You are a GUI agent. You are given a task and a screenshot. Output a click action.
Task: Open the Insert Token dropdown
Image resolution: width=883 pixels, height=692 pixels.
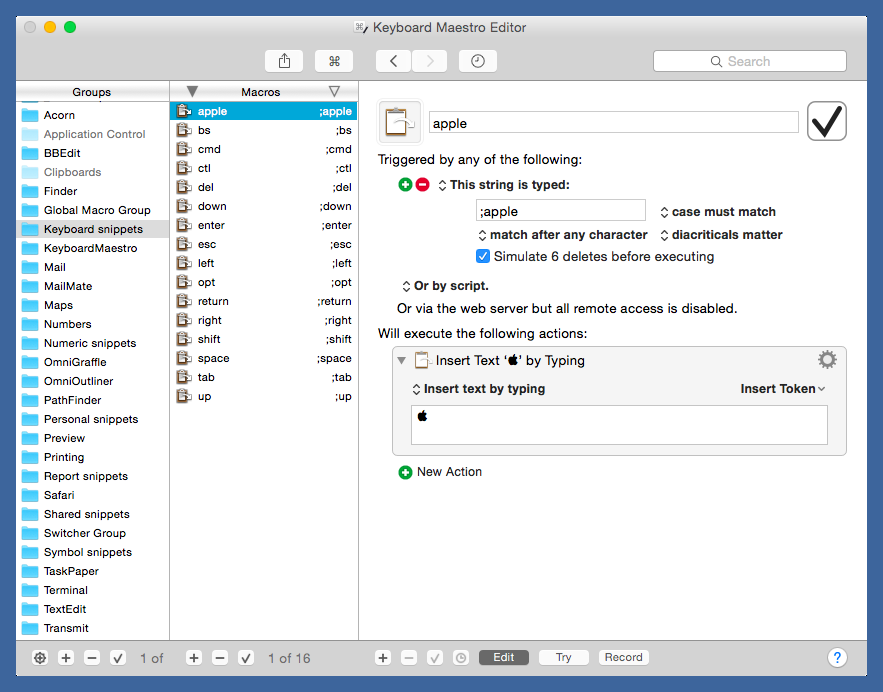point(783,389)
